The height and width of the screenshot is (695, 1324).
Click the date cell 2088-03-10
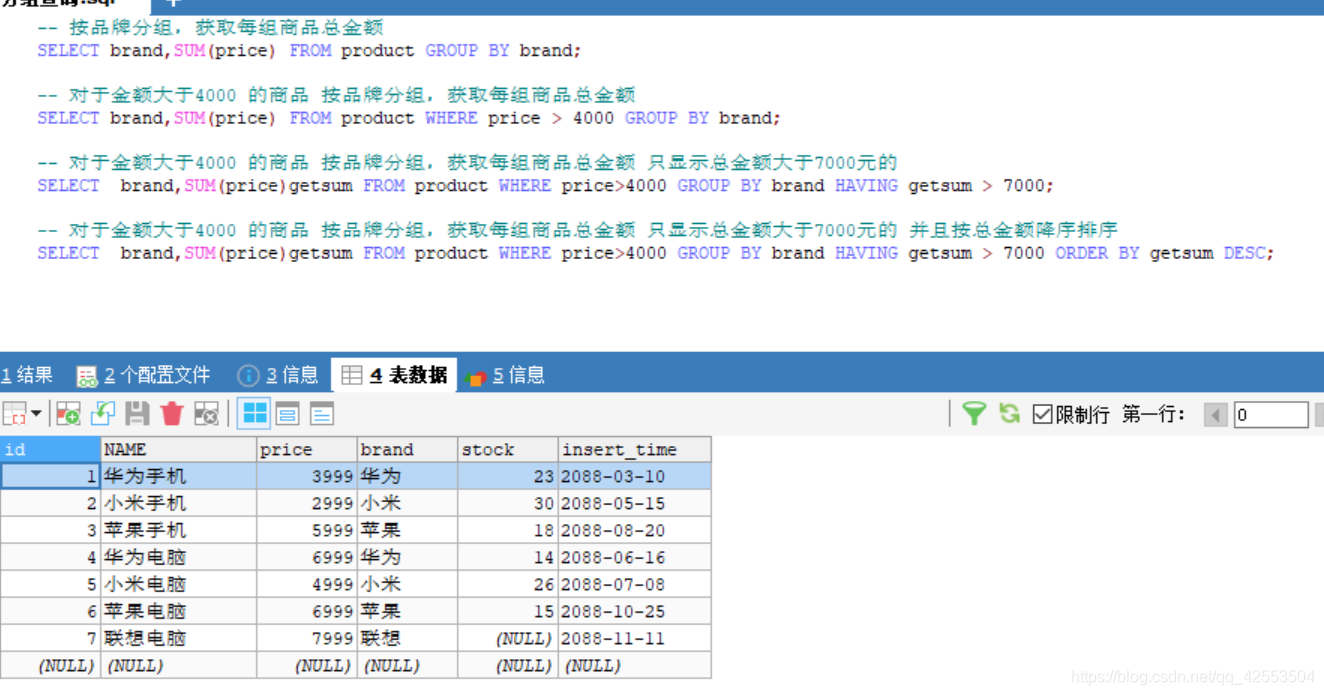635,477
